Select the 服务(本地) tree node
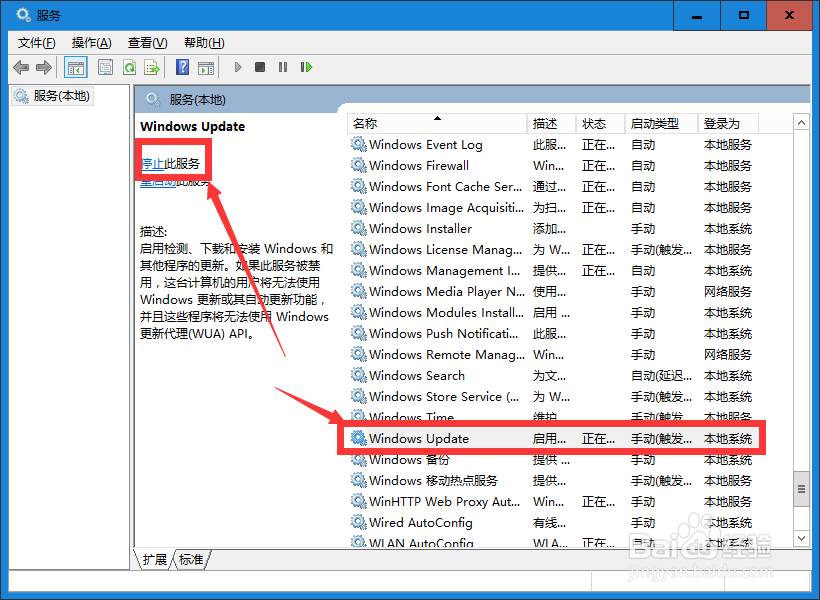The width and height of the screenshot is (820, 600). pyautogui.click(x=51, y=95)
